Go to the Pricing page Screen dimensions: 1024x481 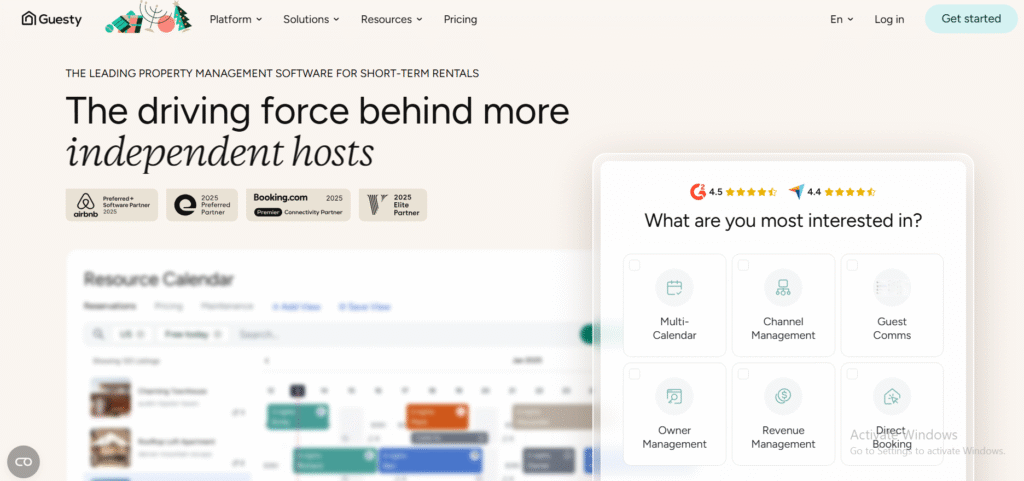click(460, 19)
